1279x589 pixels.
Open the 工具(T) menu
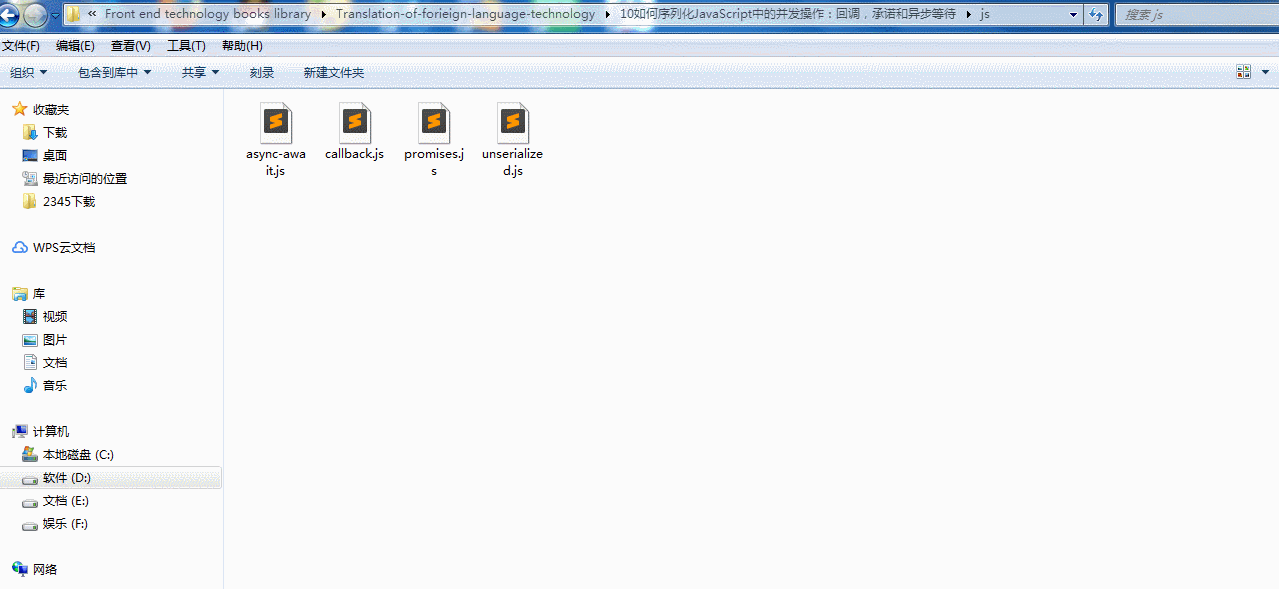(x=186, y=46)
